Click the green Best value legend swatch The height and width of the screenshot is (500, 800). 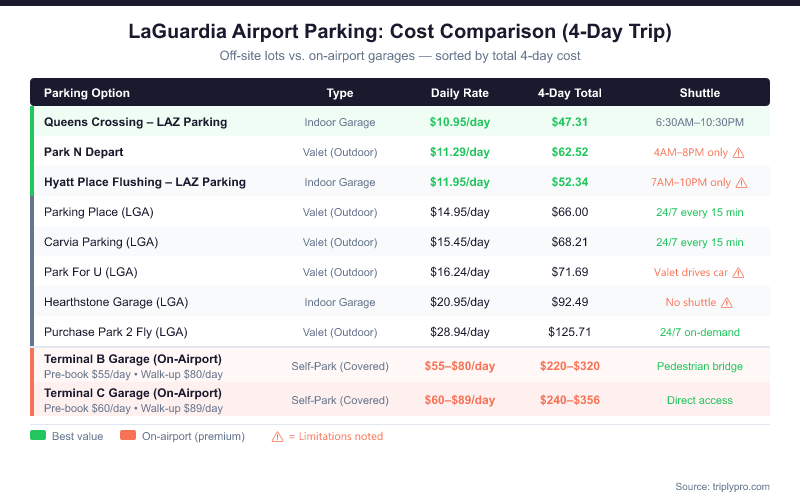click(38, 436)
